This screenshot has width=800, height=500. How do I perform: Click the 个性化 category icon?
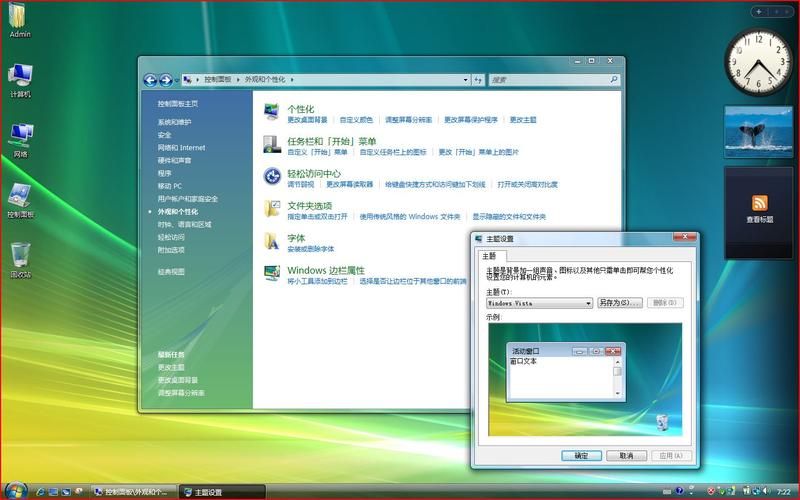272,112
